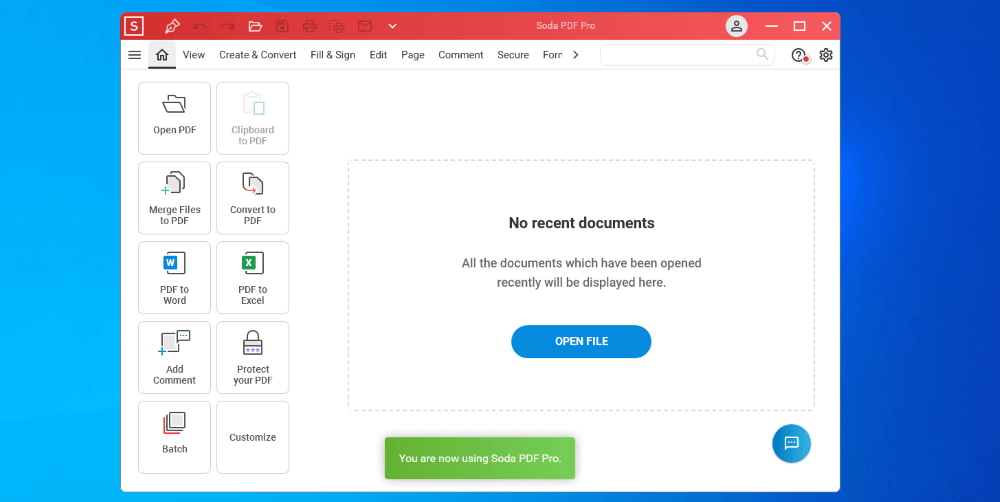Open the user account avatar icon
This screenshot has width=1000, height=502.
point(737,26)
